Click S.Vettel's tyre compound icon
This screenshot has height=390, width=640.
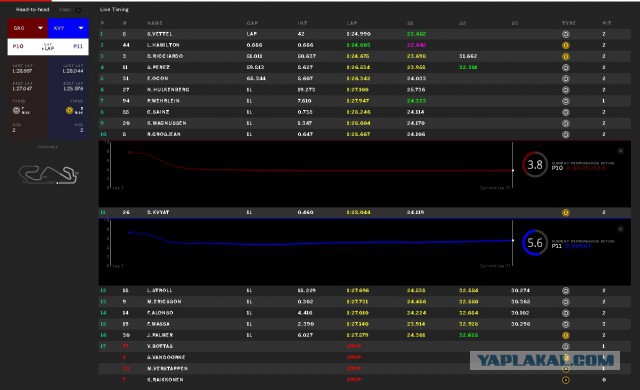click(566, 34)
